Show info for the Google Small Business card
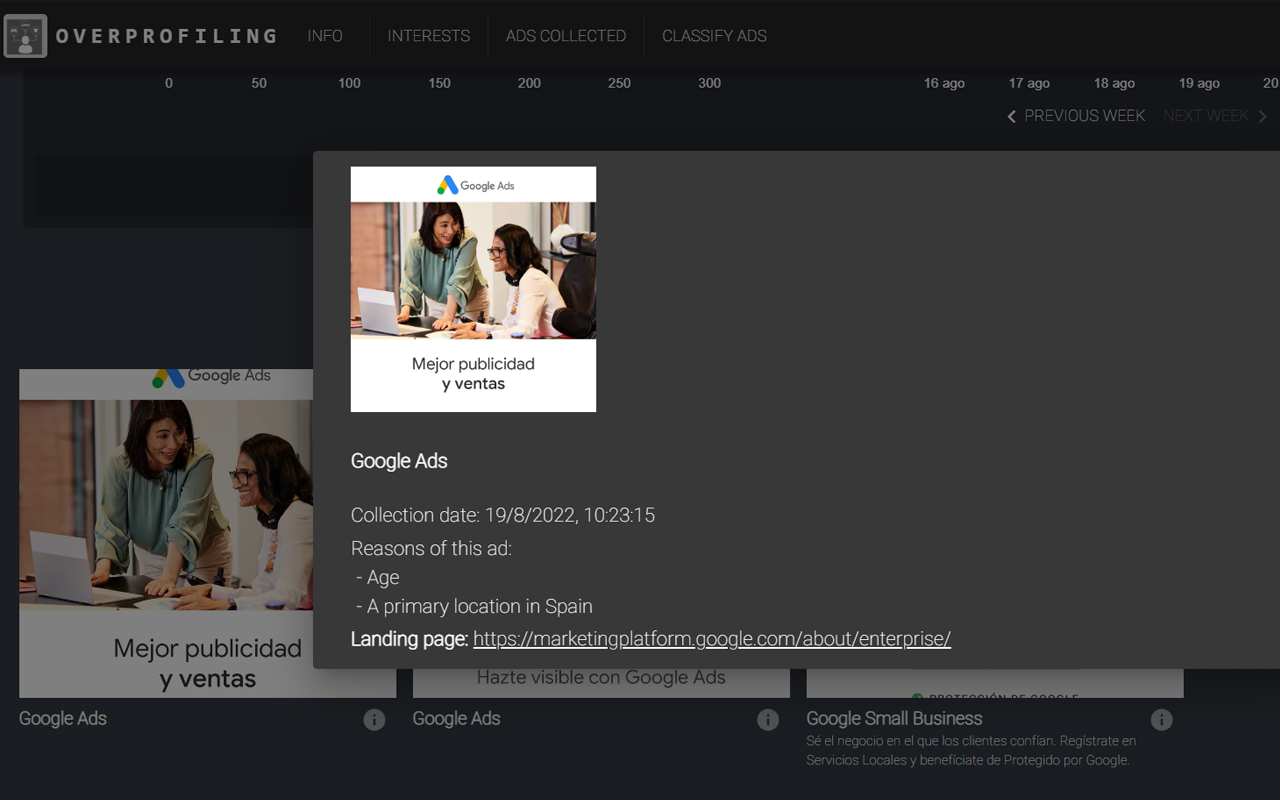This screenshot has height=800, width=1280. [x=1161, y=720]
